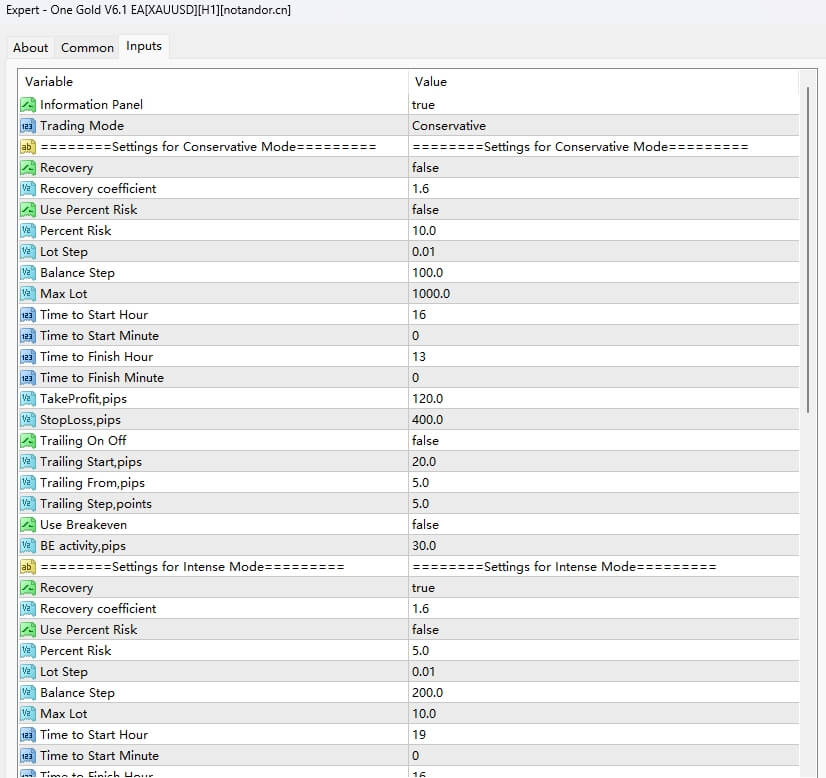826x778 pixels.
Task: Click the icon next to Trailing Start,pips
Action: 28,462
